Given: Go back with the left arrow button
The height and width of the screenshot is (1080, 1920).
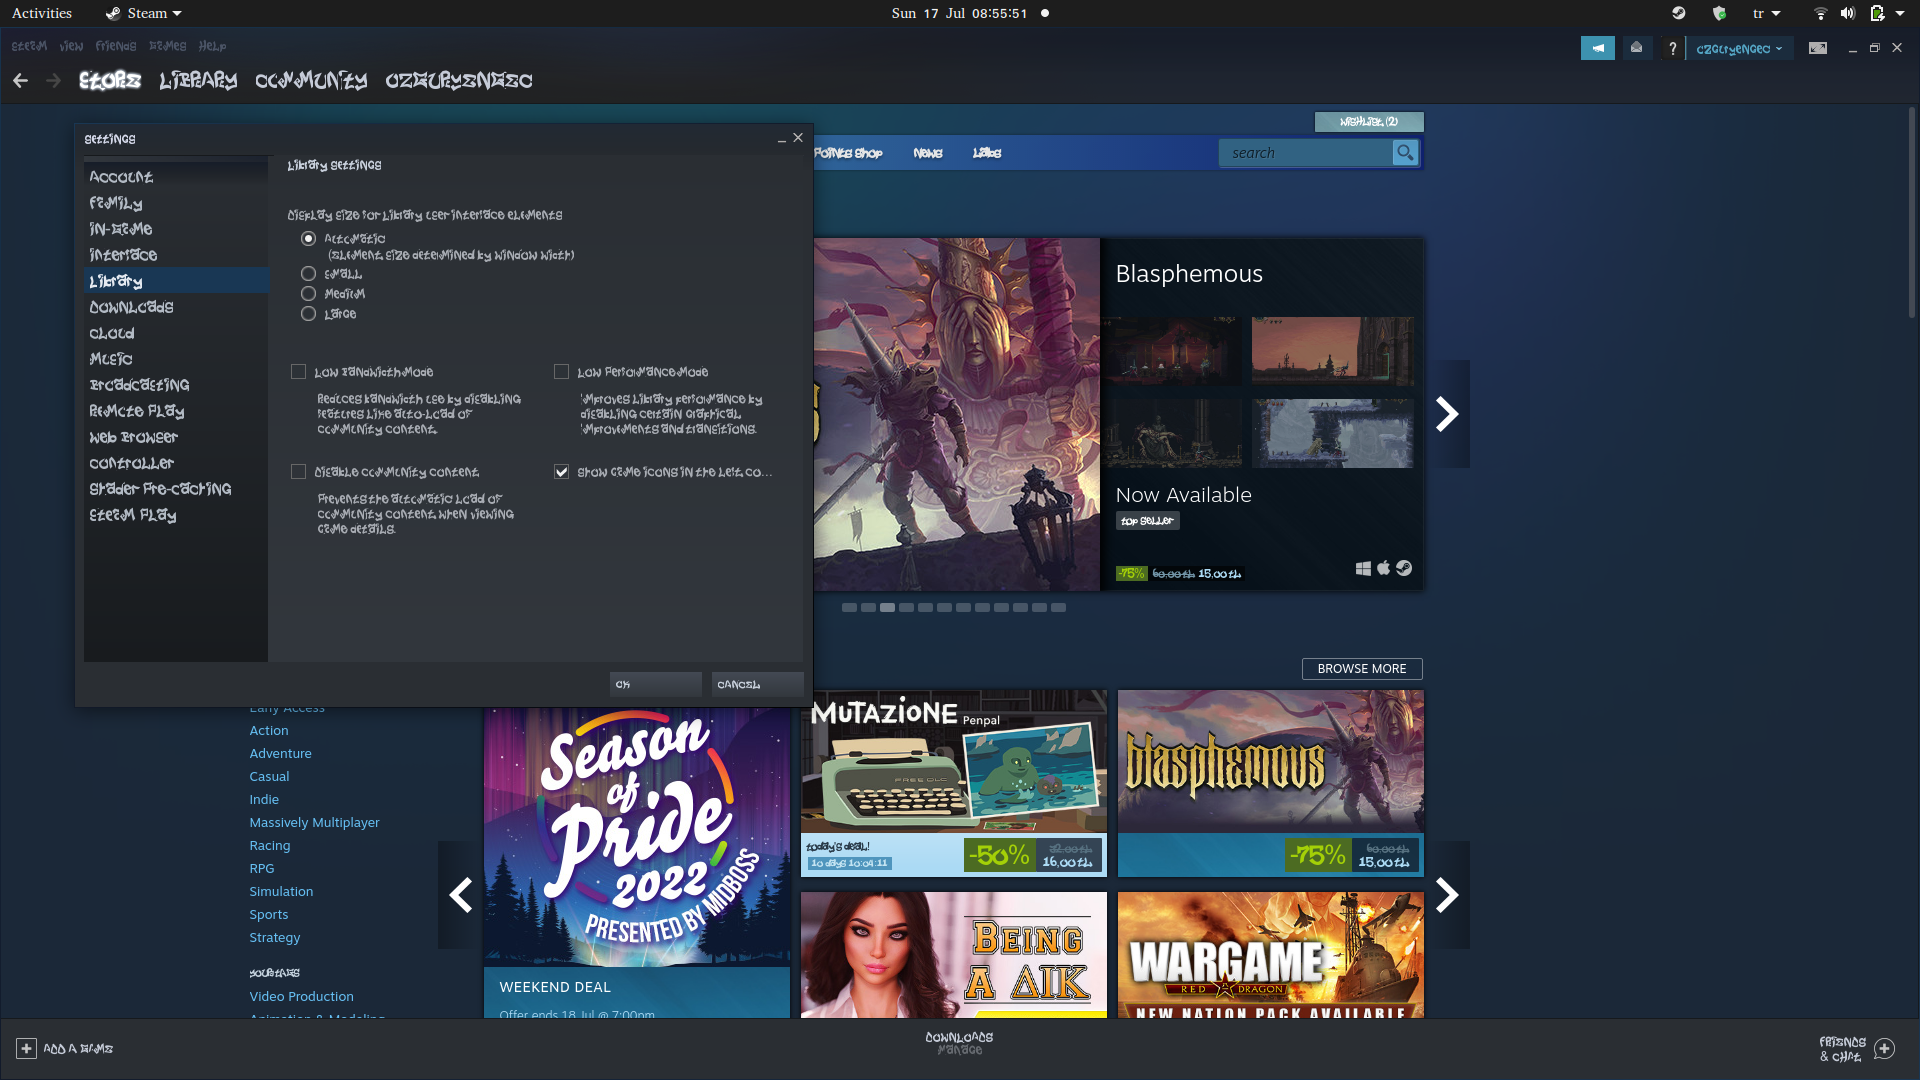Looking at the screenshot, I should click(20, 81).
